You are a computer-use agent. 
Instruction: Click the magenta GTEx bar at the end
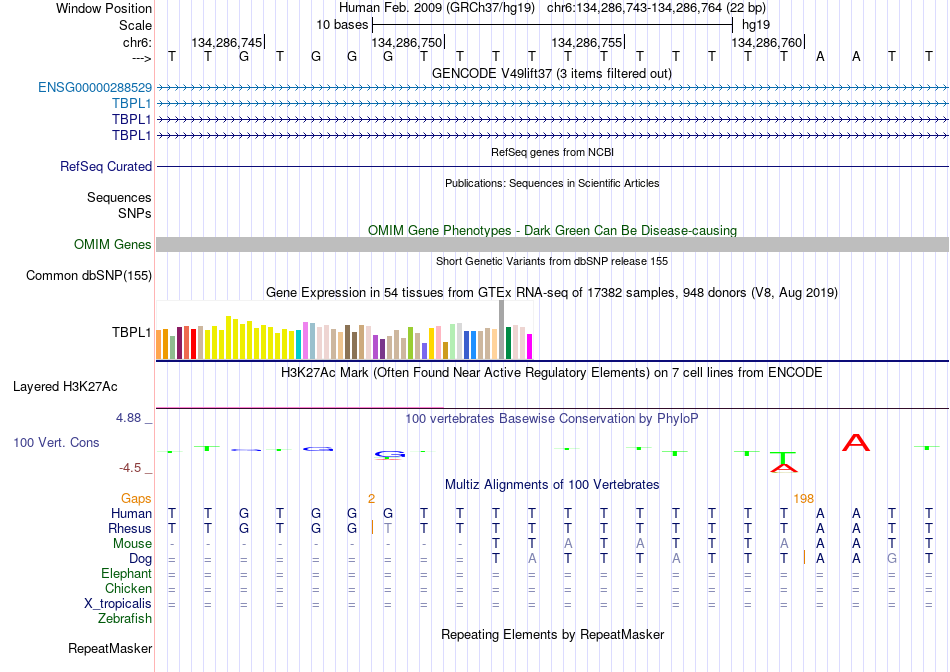pos(530,347)
